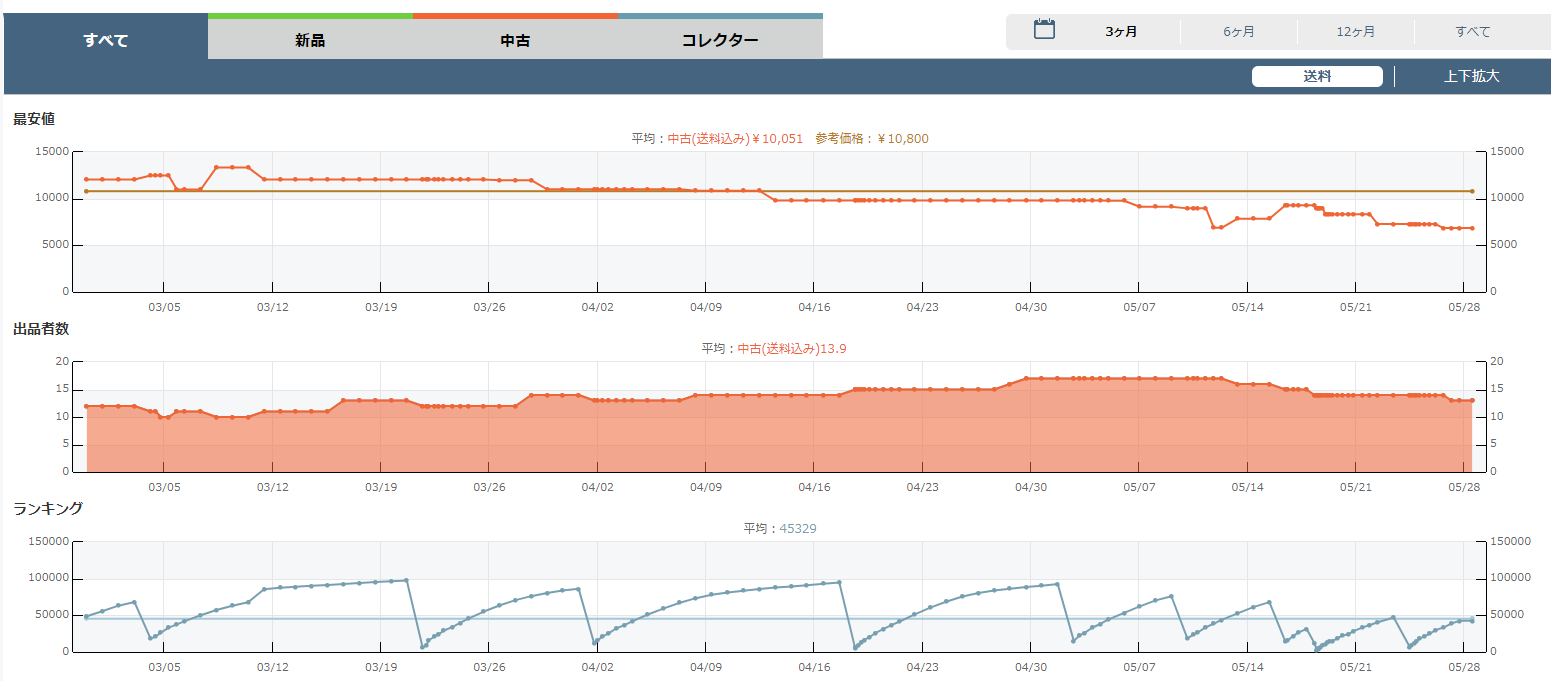Click the 参考価格 ¥10,800 legend label
This screenshot has width=1551, height=681.
tap(872, 139)
